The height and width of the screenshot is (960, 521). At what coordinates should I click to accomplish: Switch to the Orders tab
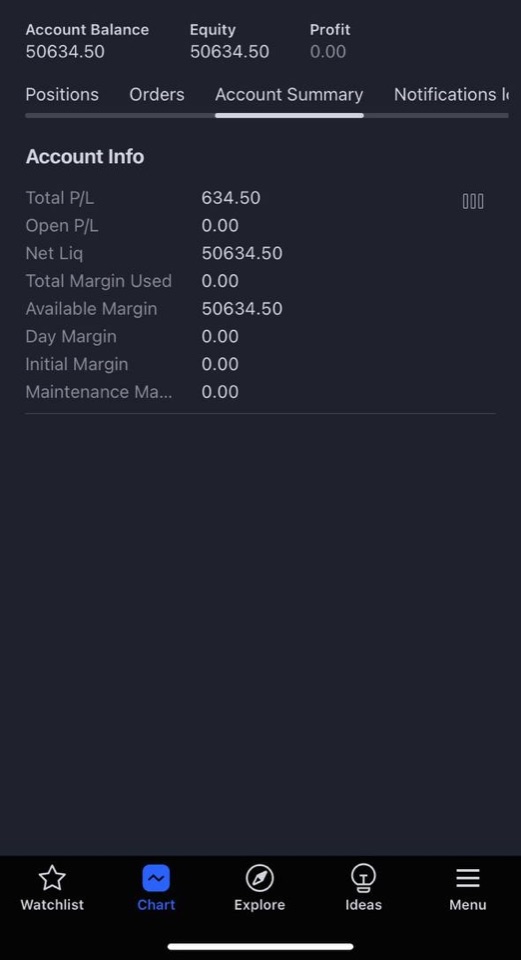point(157,94)
